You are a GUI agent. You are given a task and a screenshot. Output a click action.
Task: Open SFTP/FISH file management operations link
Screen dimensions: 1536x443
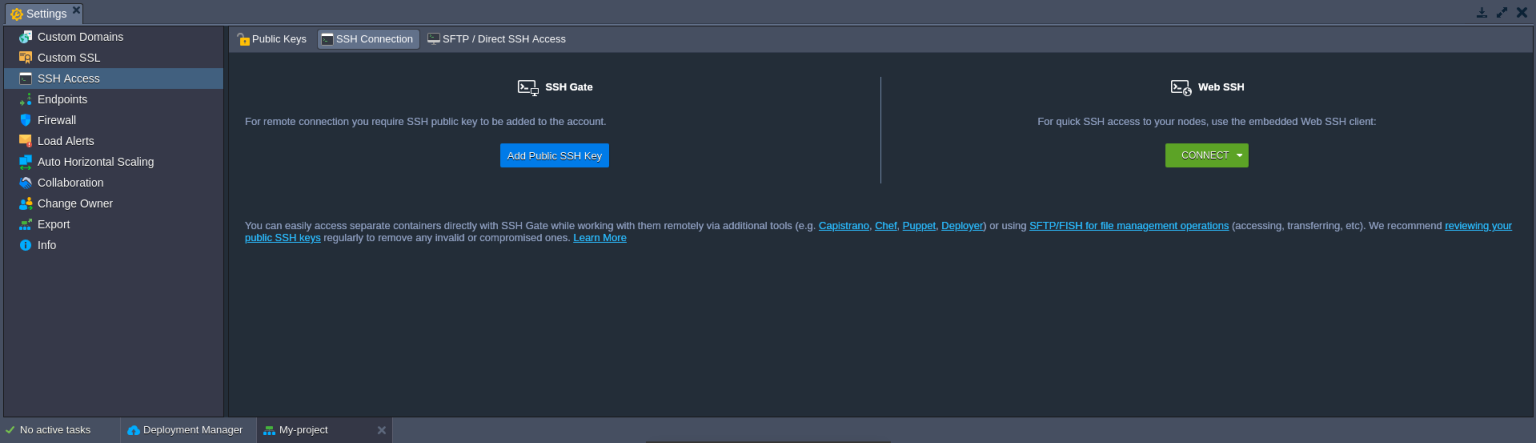(1128, 226)
